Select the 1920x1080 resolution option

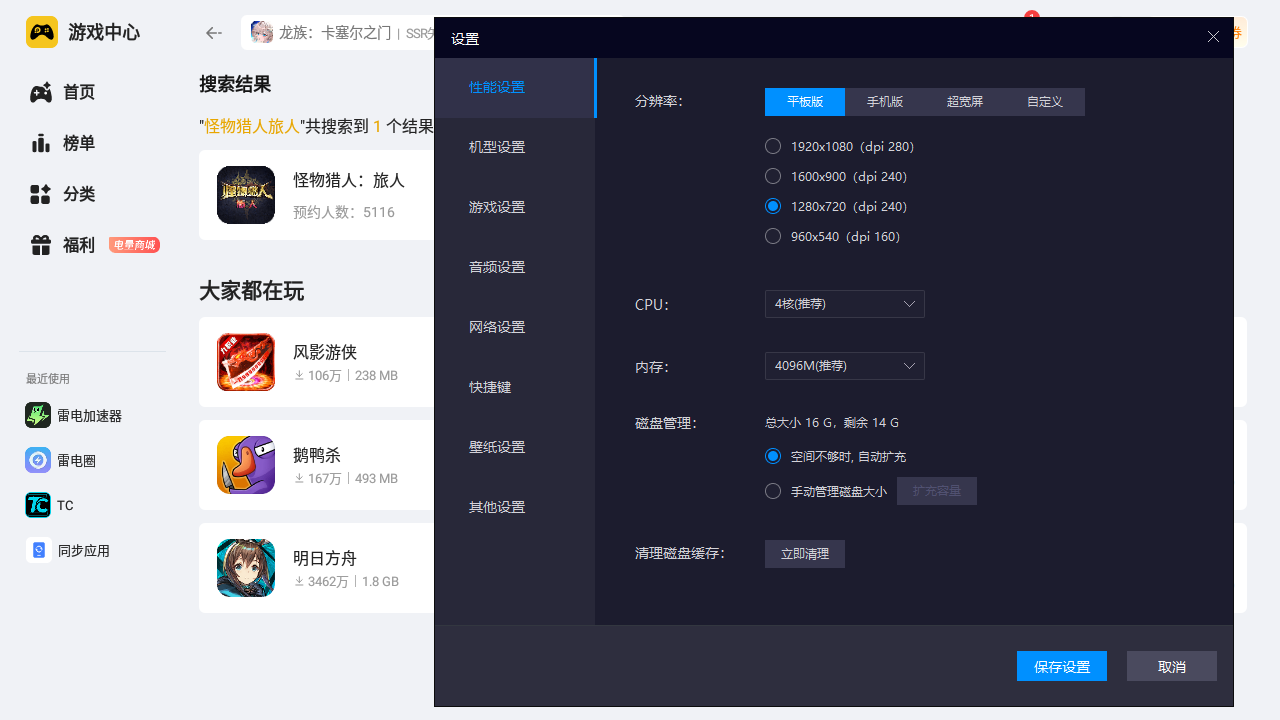click(x=773, y=147)
